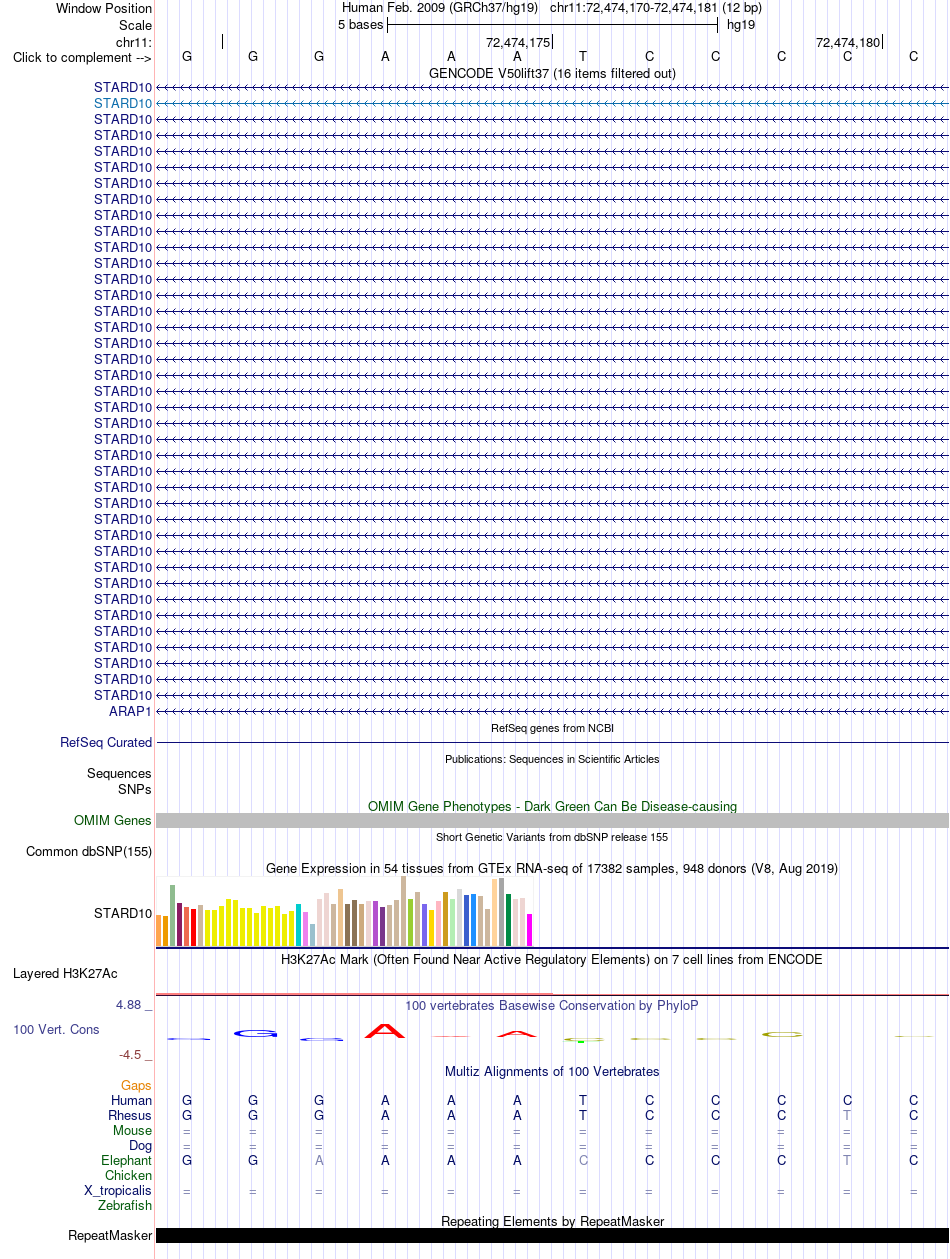
Task: Select the Mouse species label
Action: [x=132, y=1131]
